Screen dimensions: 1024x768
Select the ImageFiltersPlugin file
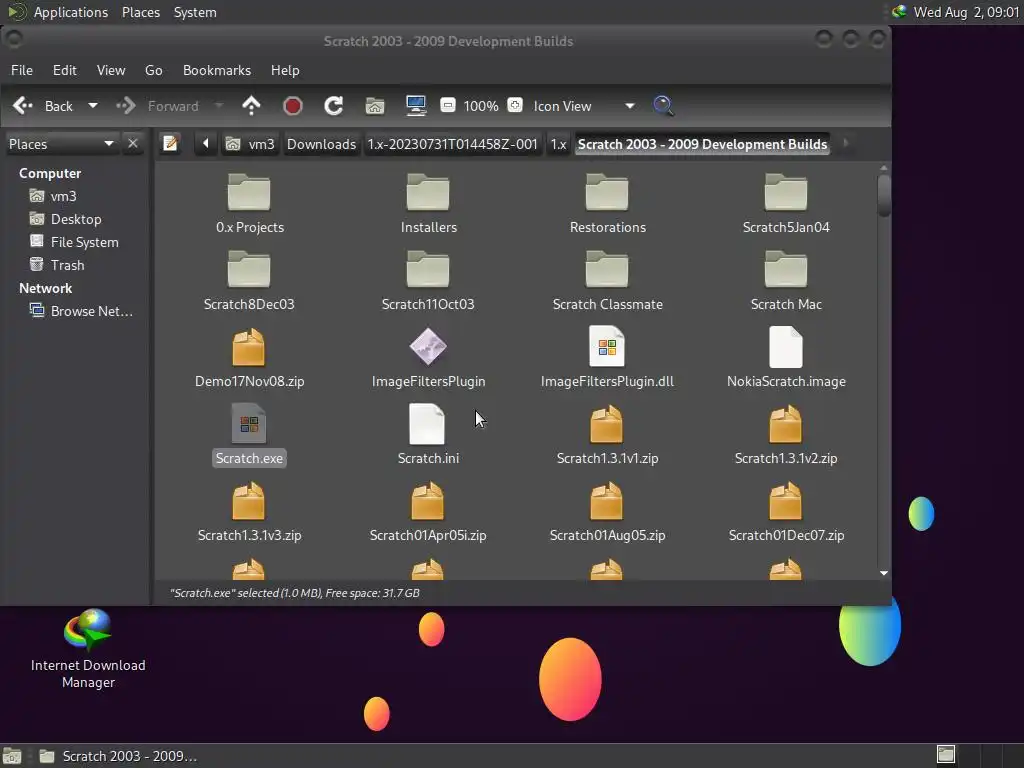click(x=428, y=358)
